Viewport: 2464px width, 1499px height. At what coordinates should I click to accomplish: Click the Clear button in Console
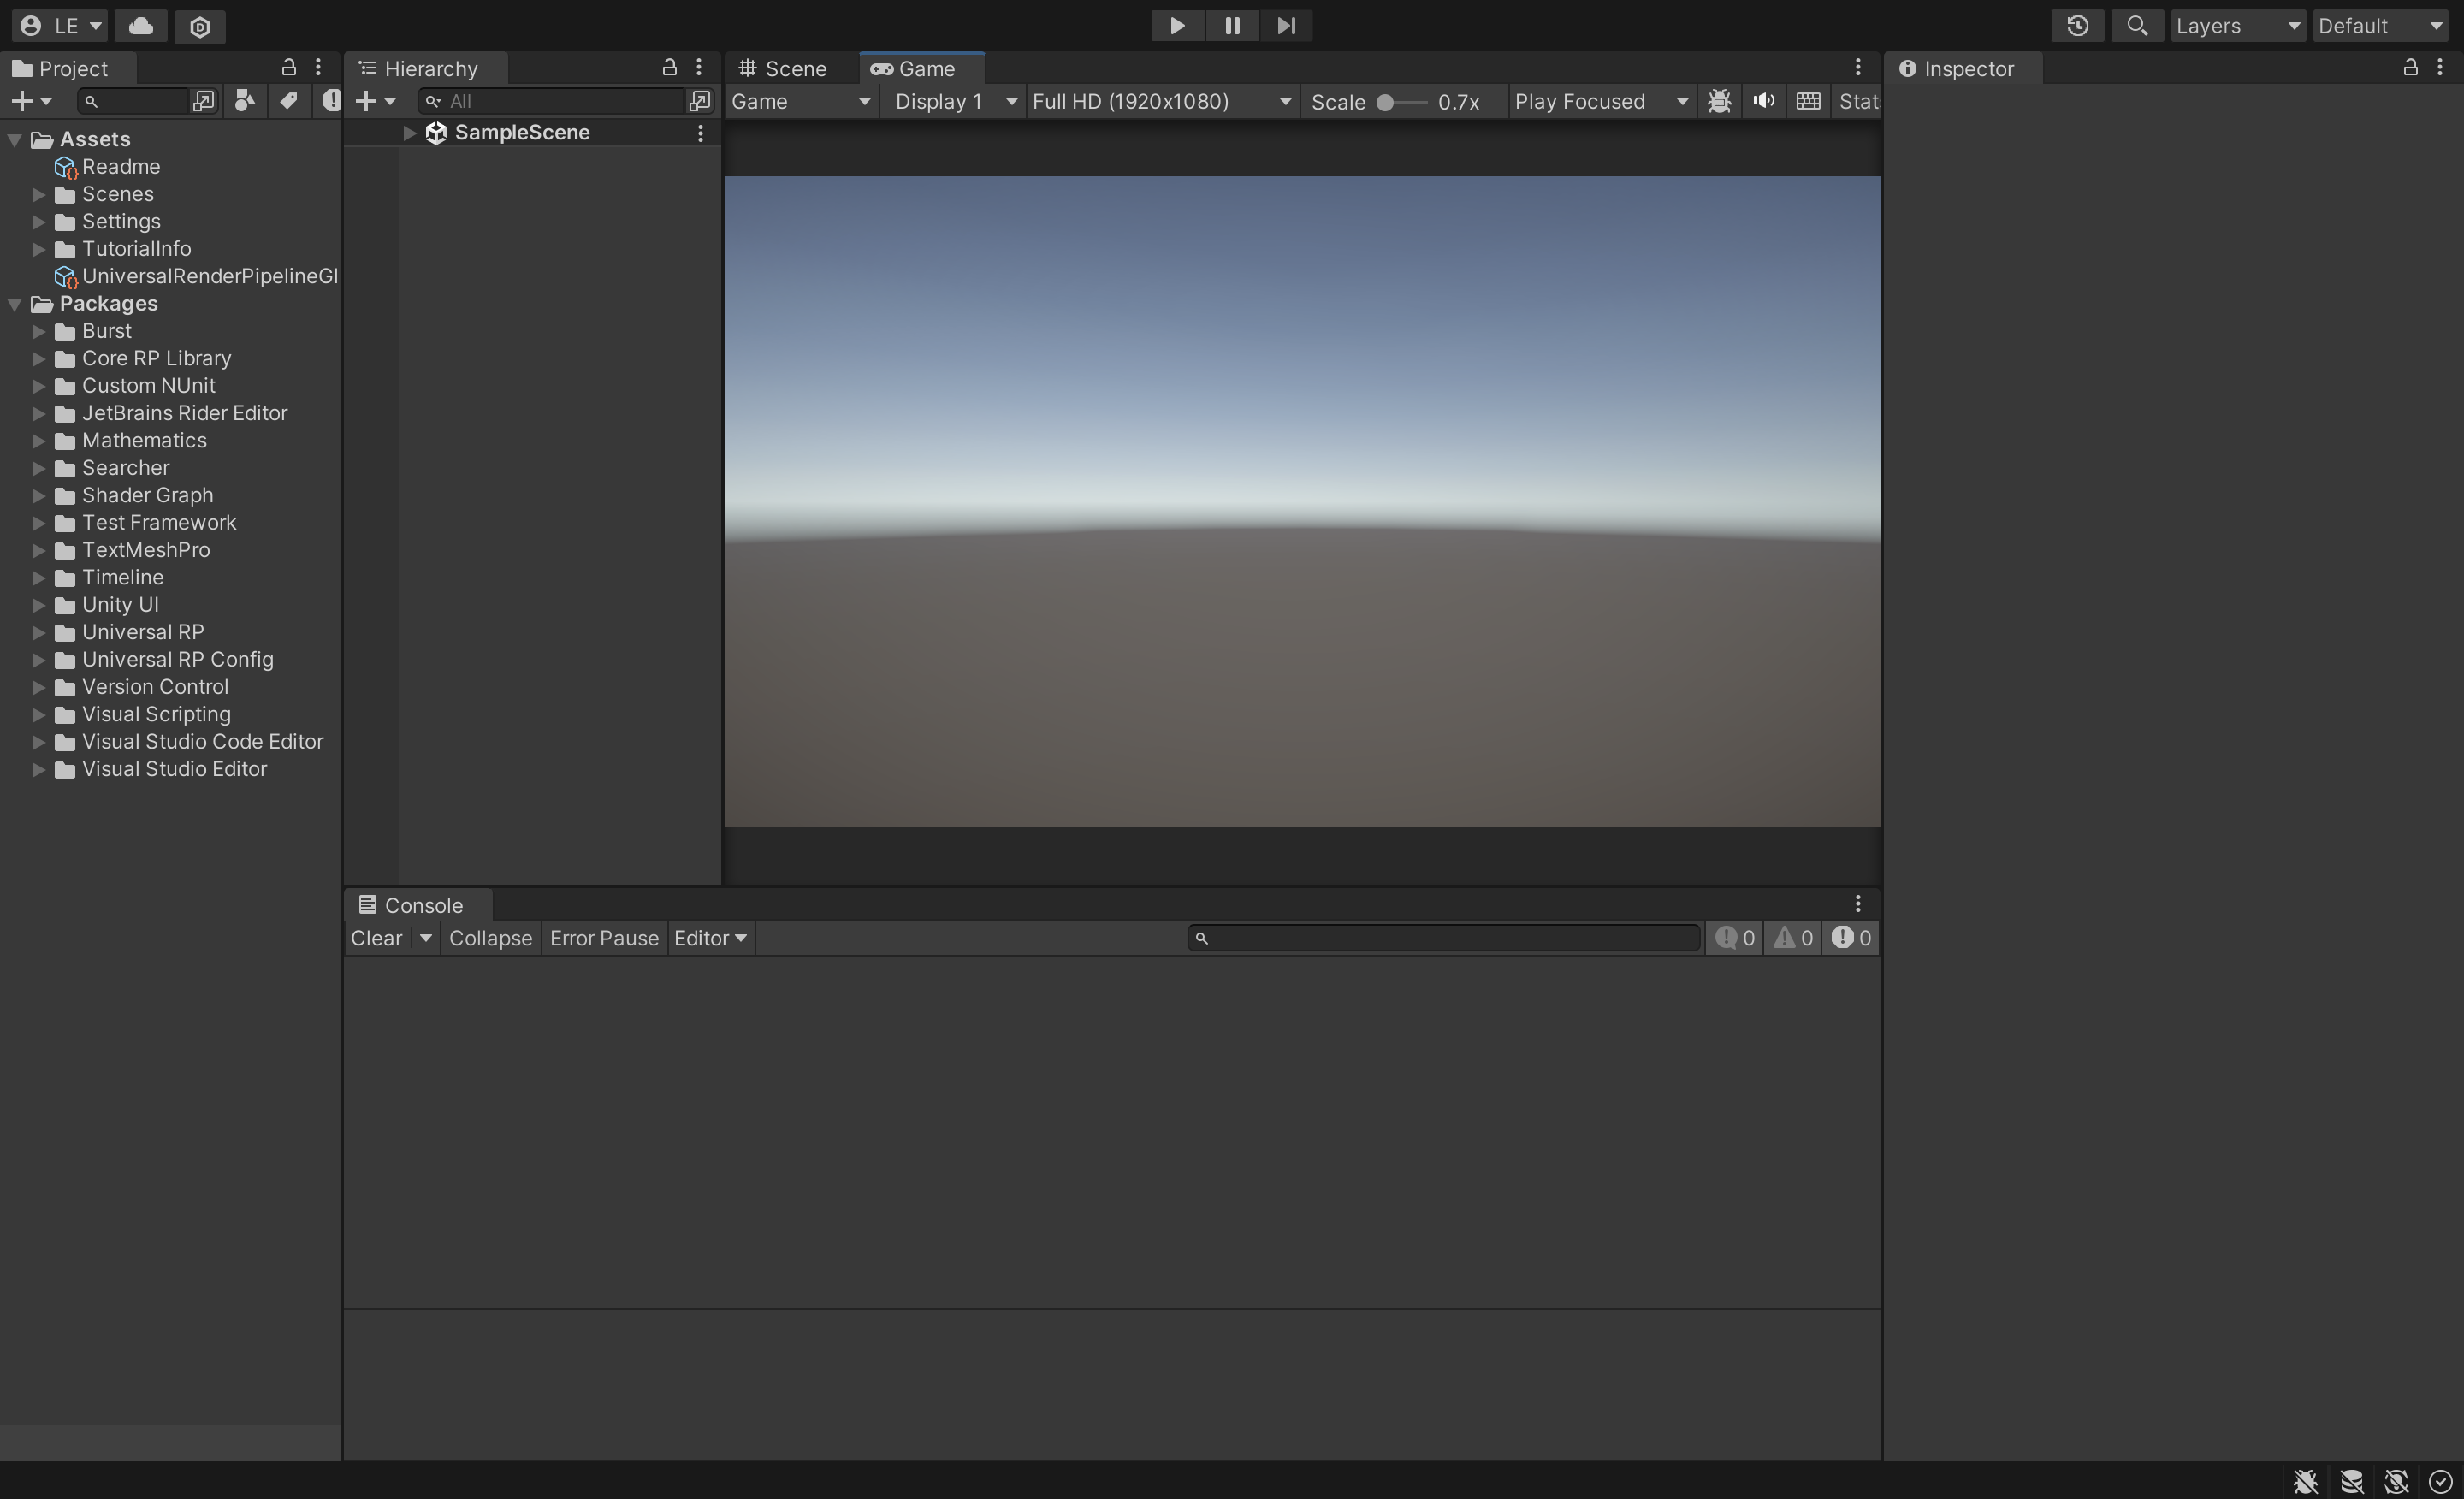(x=376, y=938)
